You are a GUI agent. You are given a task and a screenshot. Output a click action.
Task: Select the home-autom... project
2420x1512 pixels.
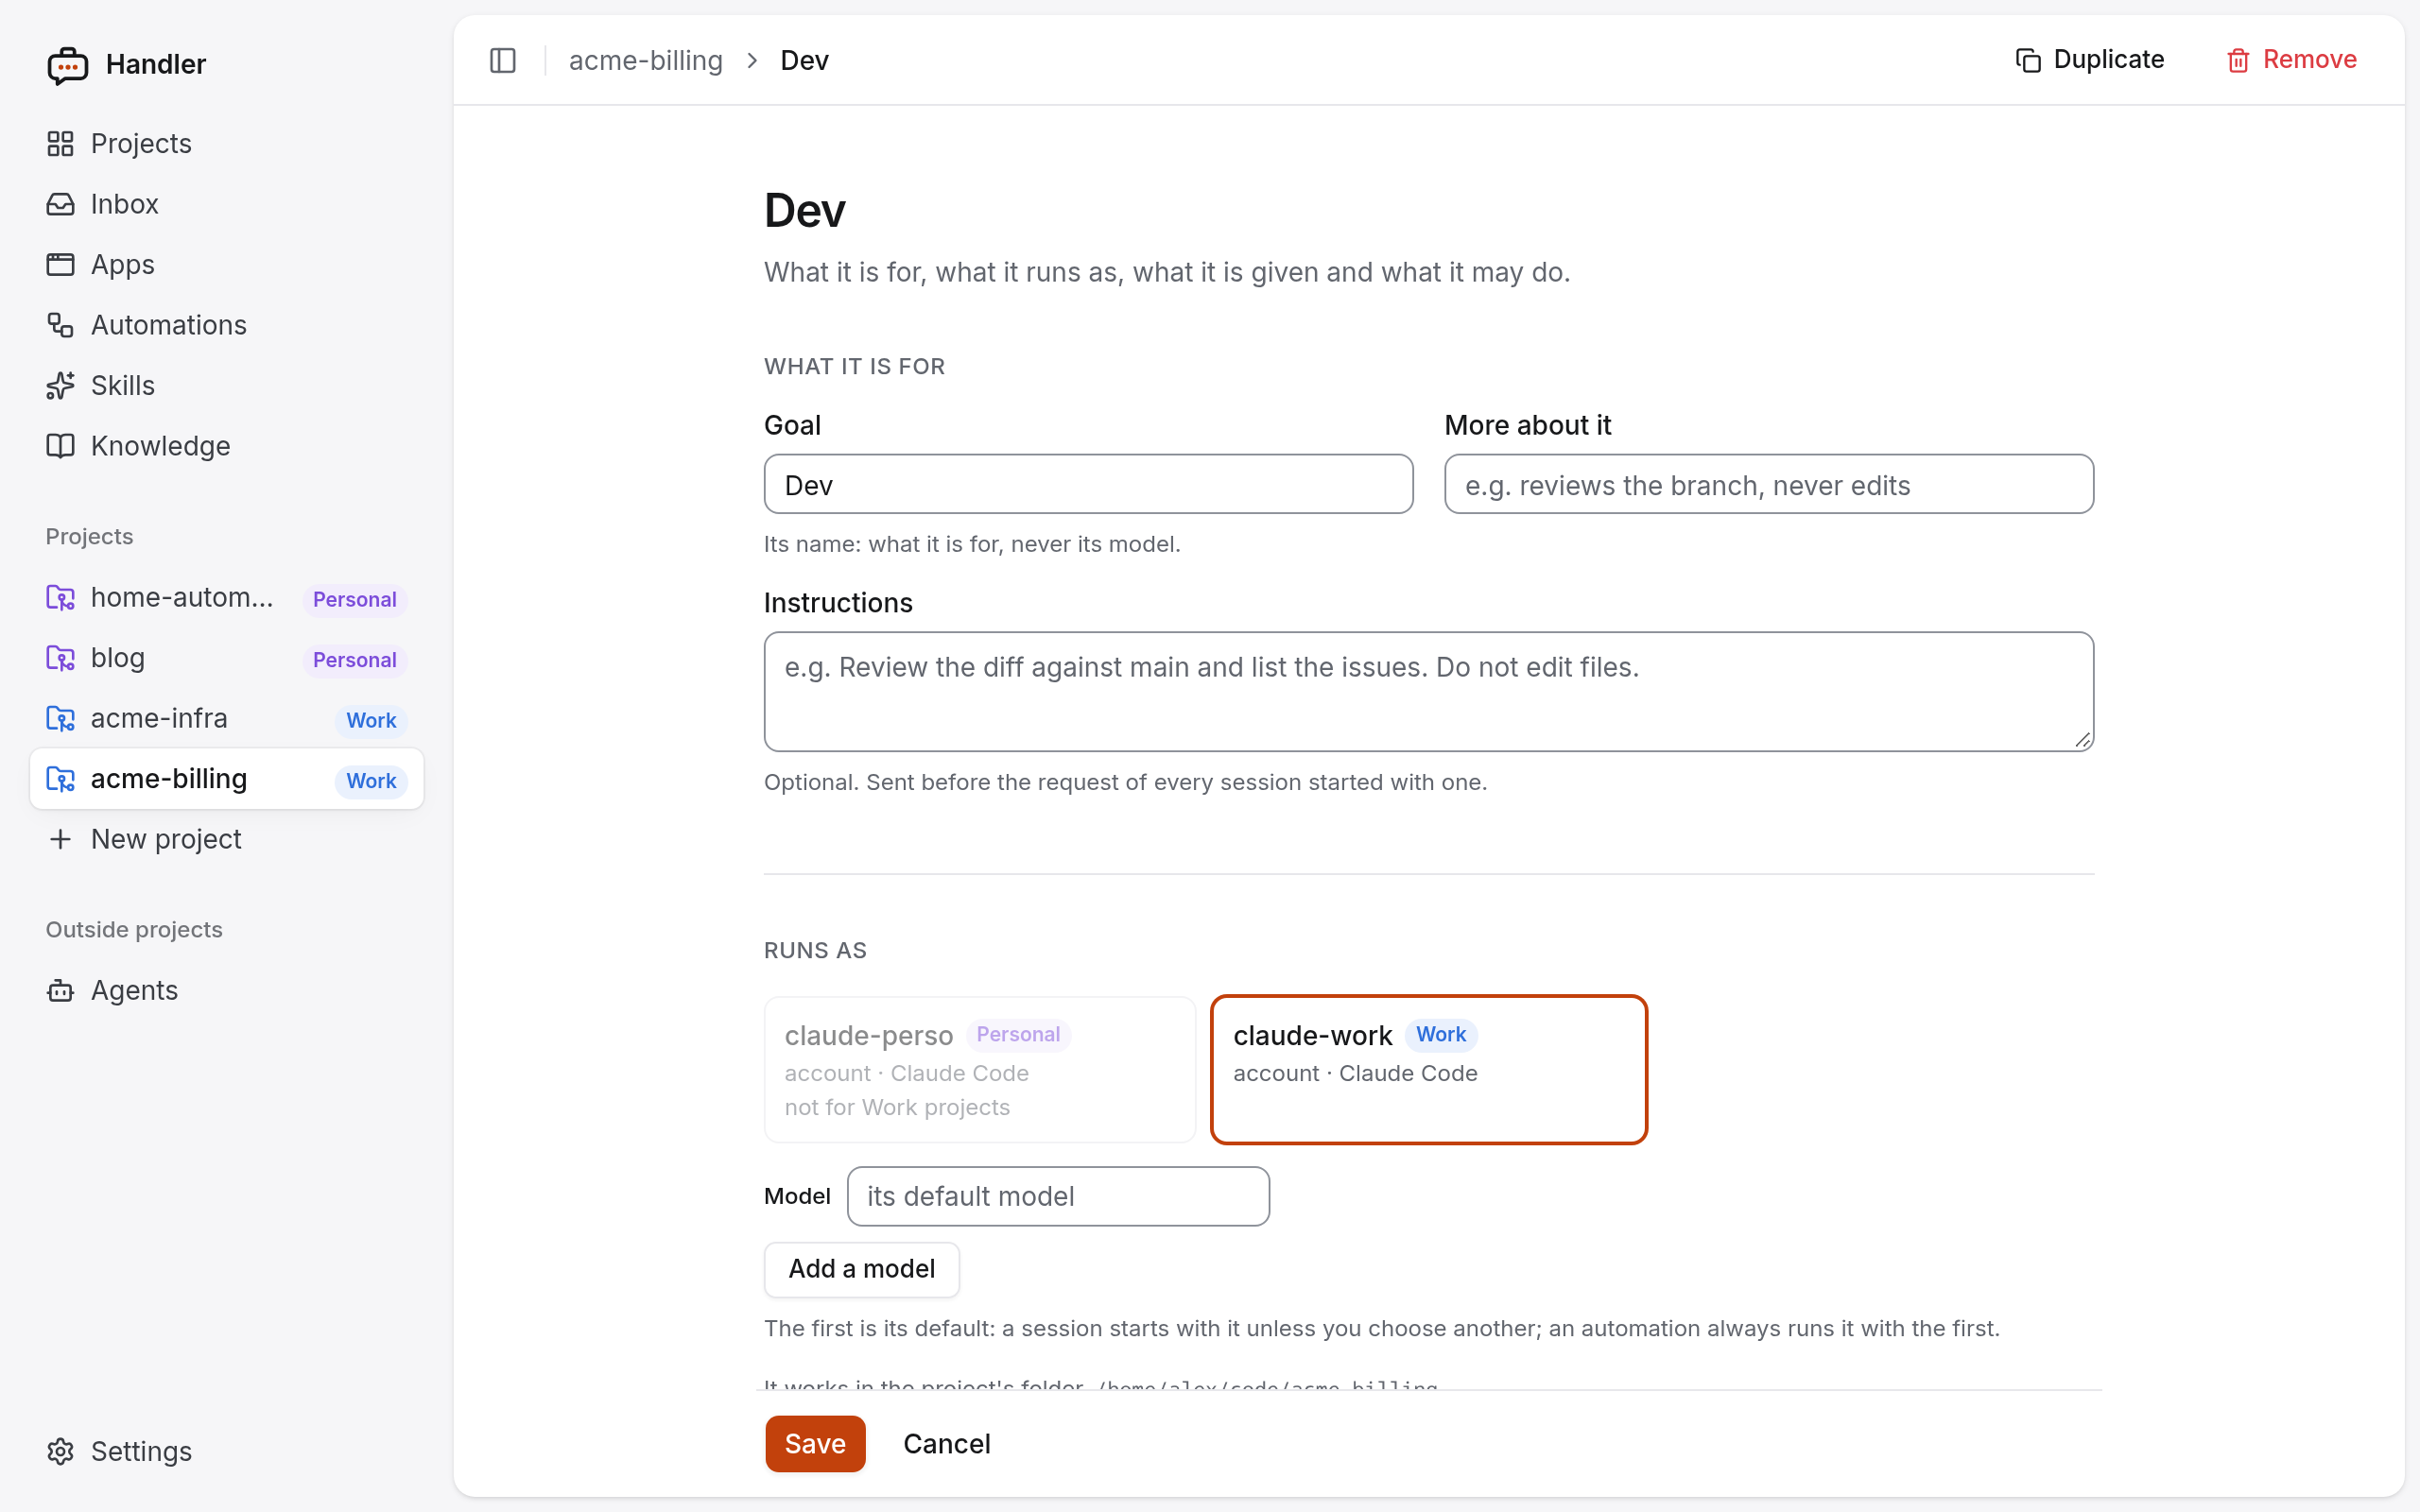(x=227, y=598)
